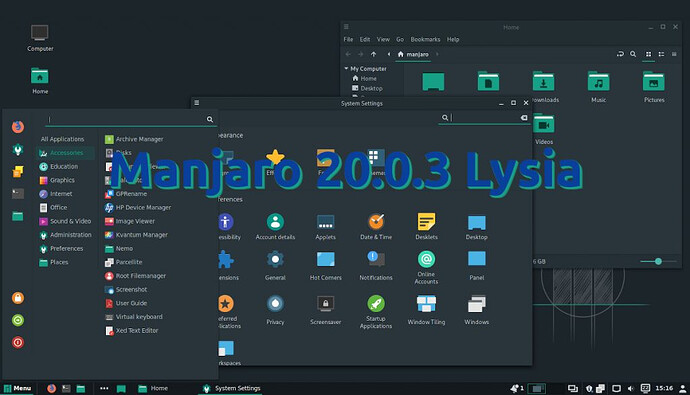Open file manager window hamburger menu
The height and width of the screenshot is (395, 690).
346,27
